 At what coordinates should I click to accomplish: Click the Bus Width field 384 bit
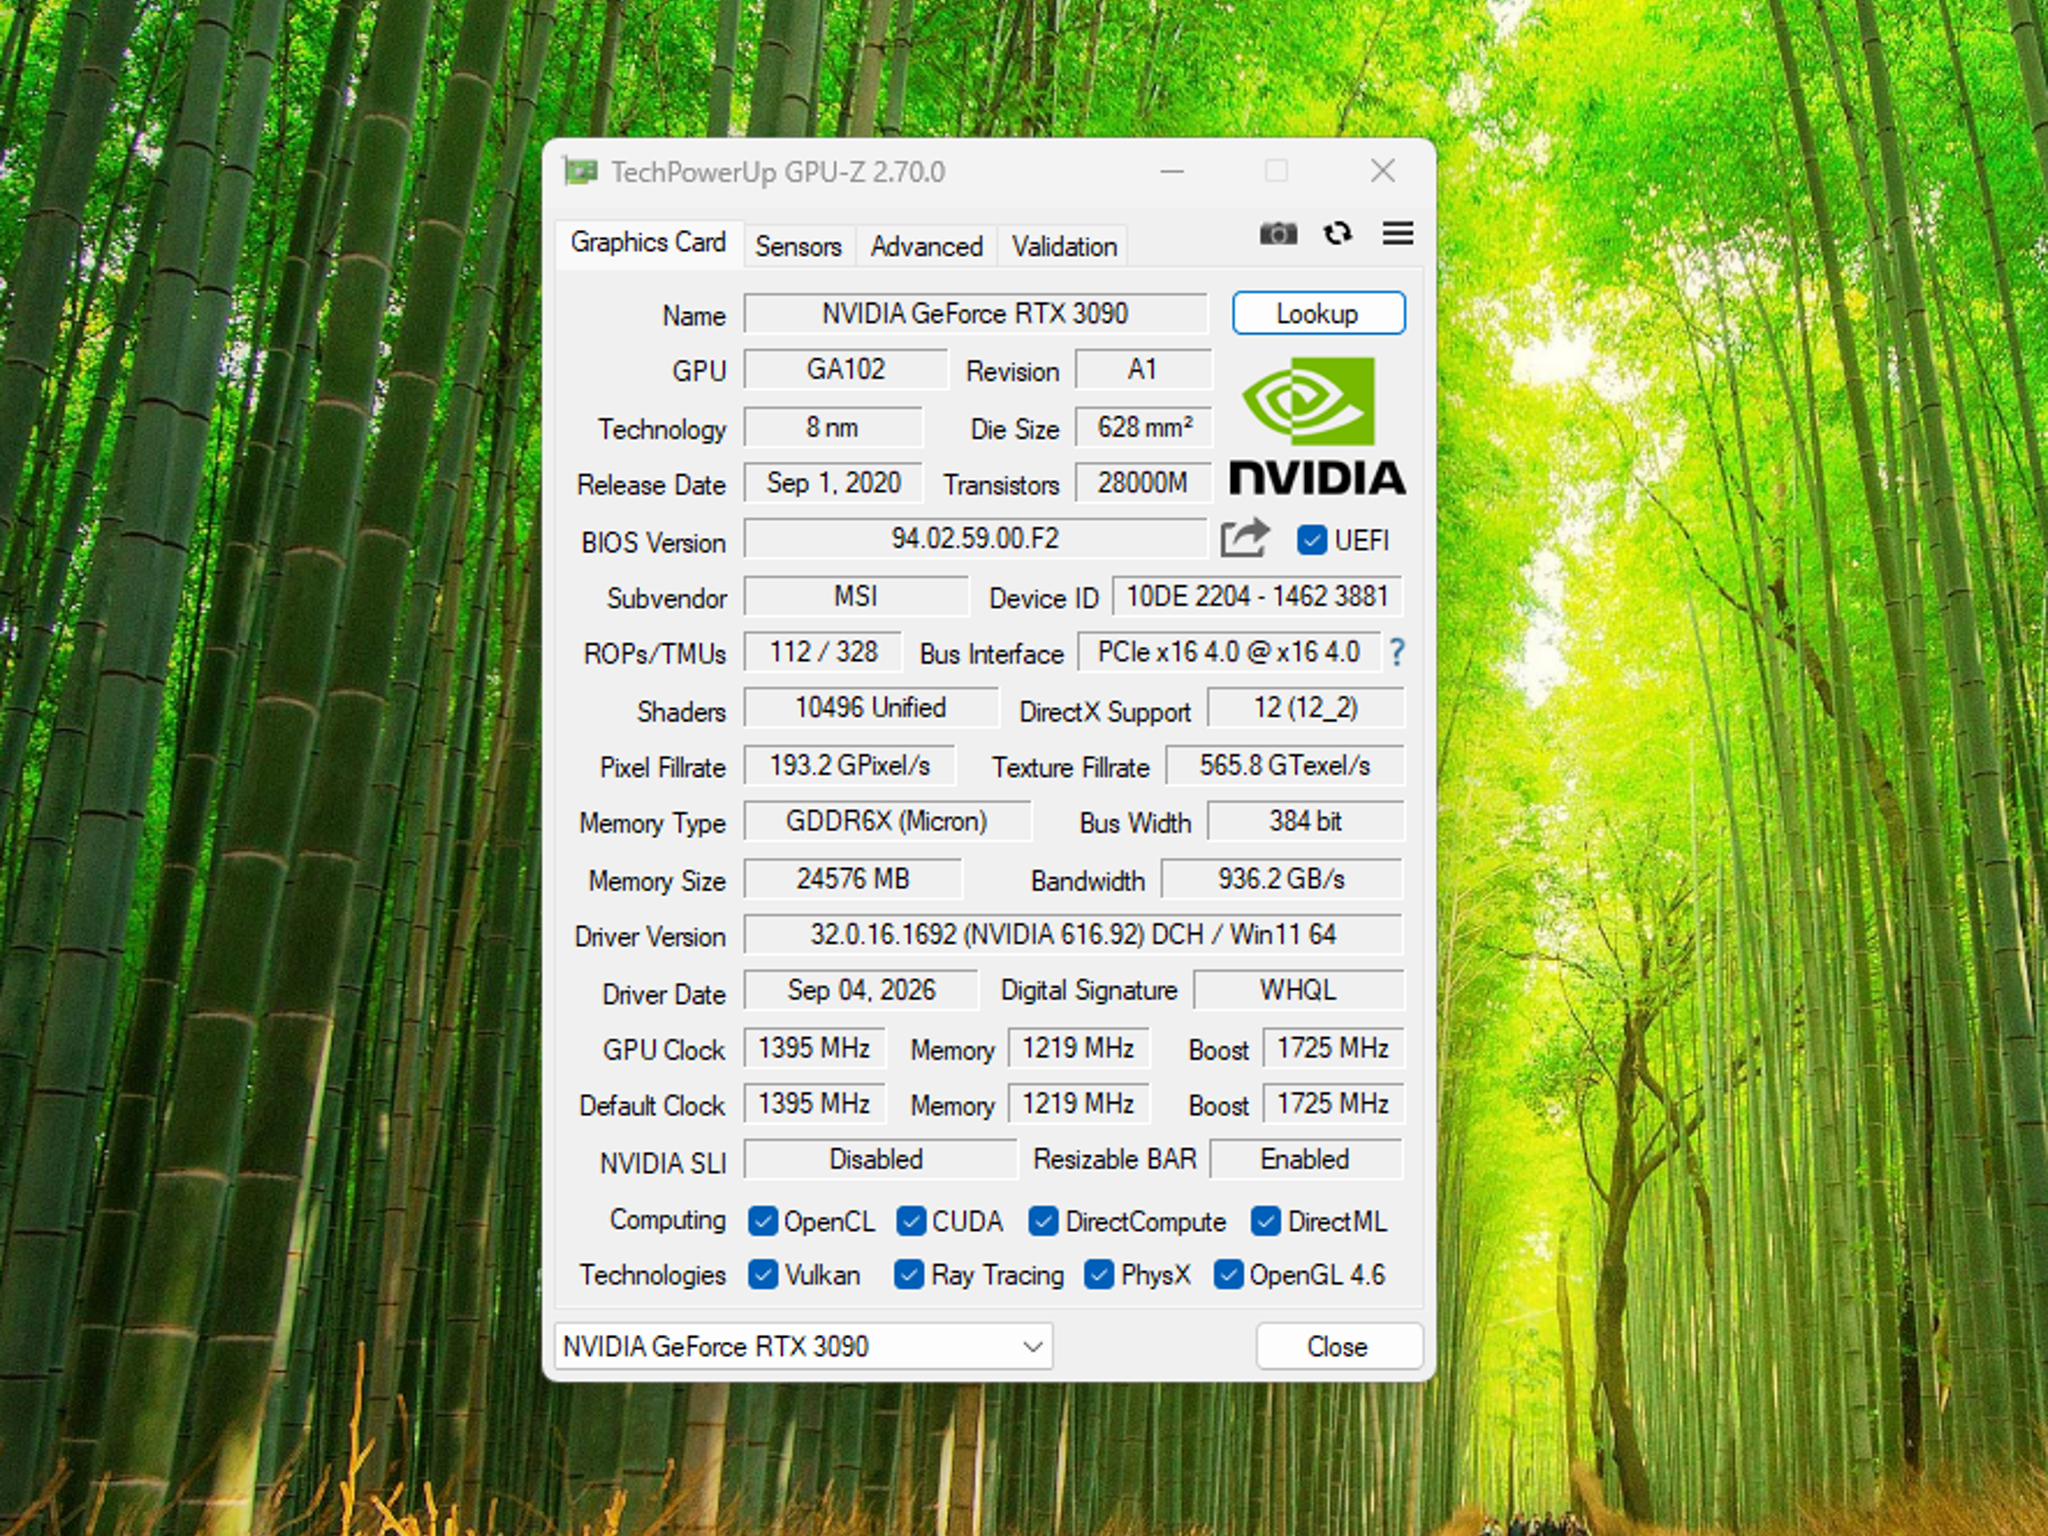(1305, 821)
